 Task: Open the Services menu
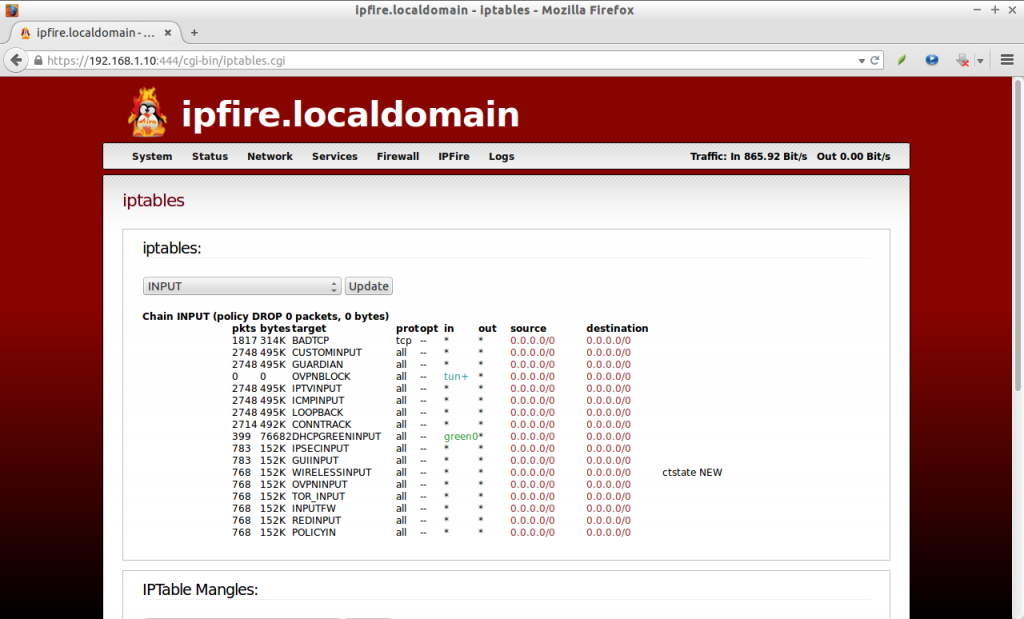[x=334, y=156]
